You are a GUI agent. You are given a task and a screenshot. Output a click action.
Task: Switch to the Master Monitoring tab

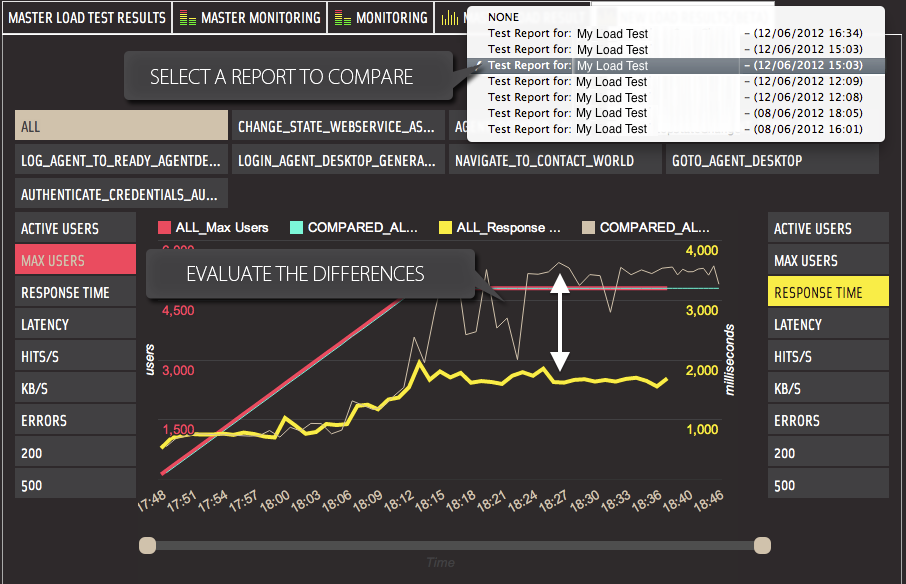[x=250, y=18]
